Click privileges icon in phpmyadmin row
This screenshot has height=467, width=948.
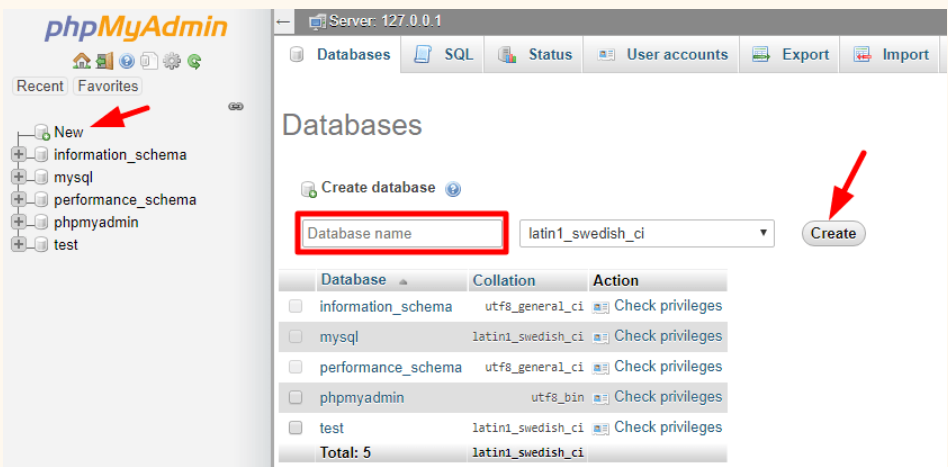tap(600, 398)
